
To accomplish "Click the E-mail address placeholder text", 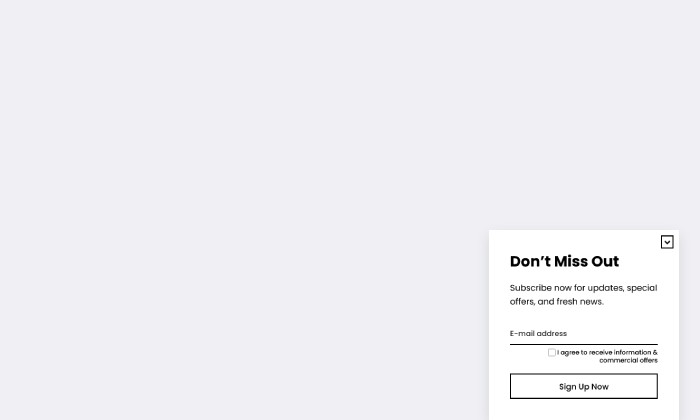I will pyautogui.click(x=538, y=333).
